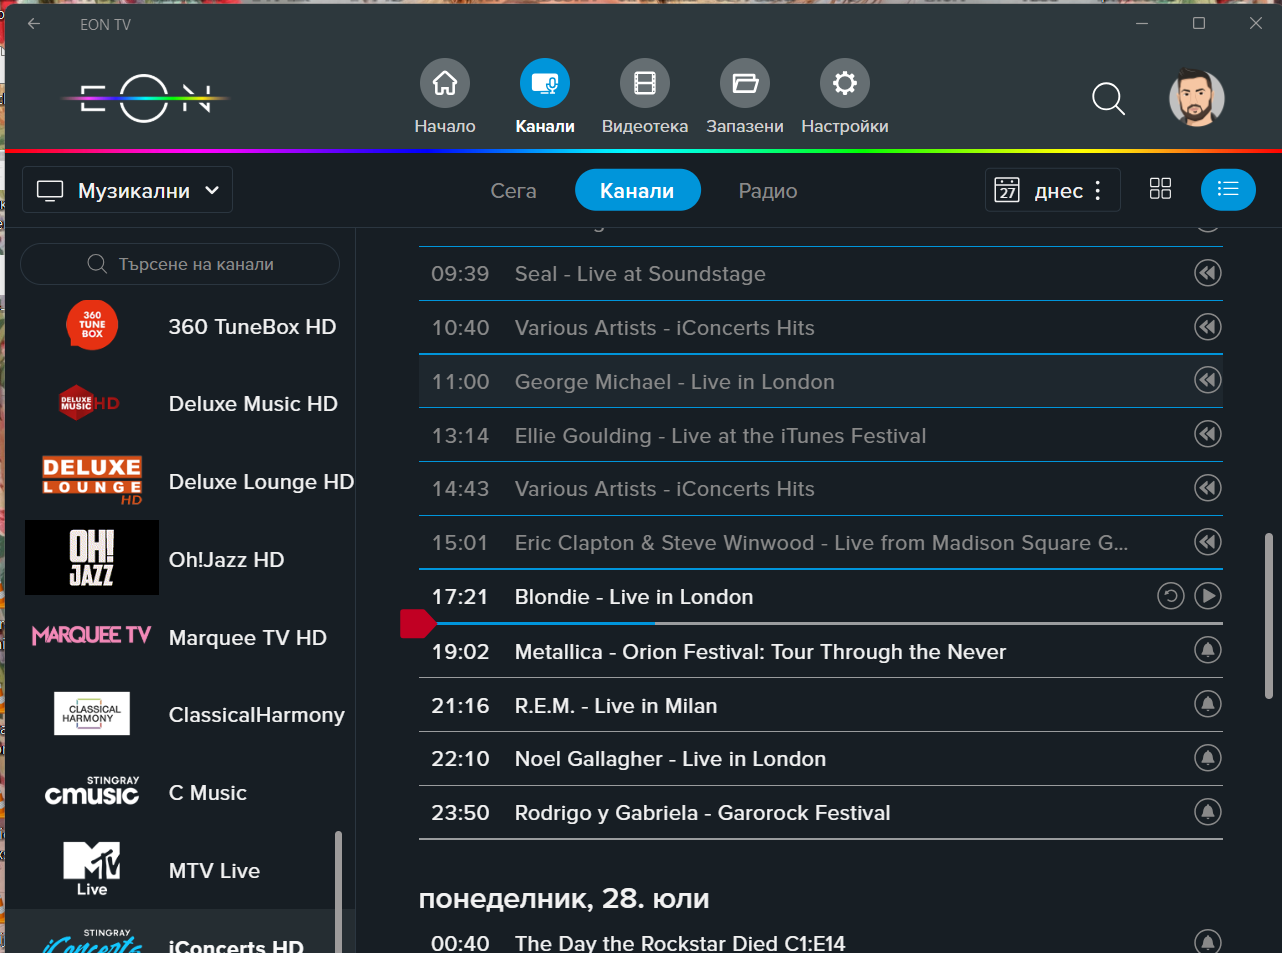
Task: Open Rodrigo y Gabriela - Garorock Festival entry
Action: click(820, 812)
